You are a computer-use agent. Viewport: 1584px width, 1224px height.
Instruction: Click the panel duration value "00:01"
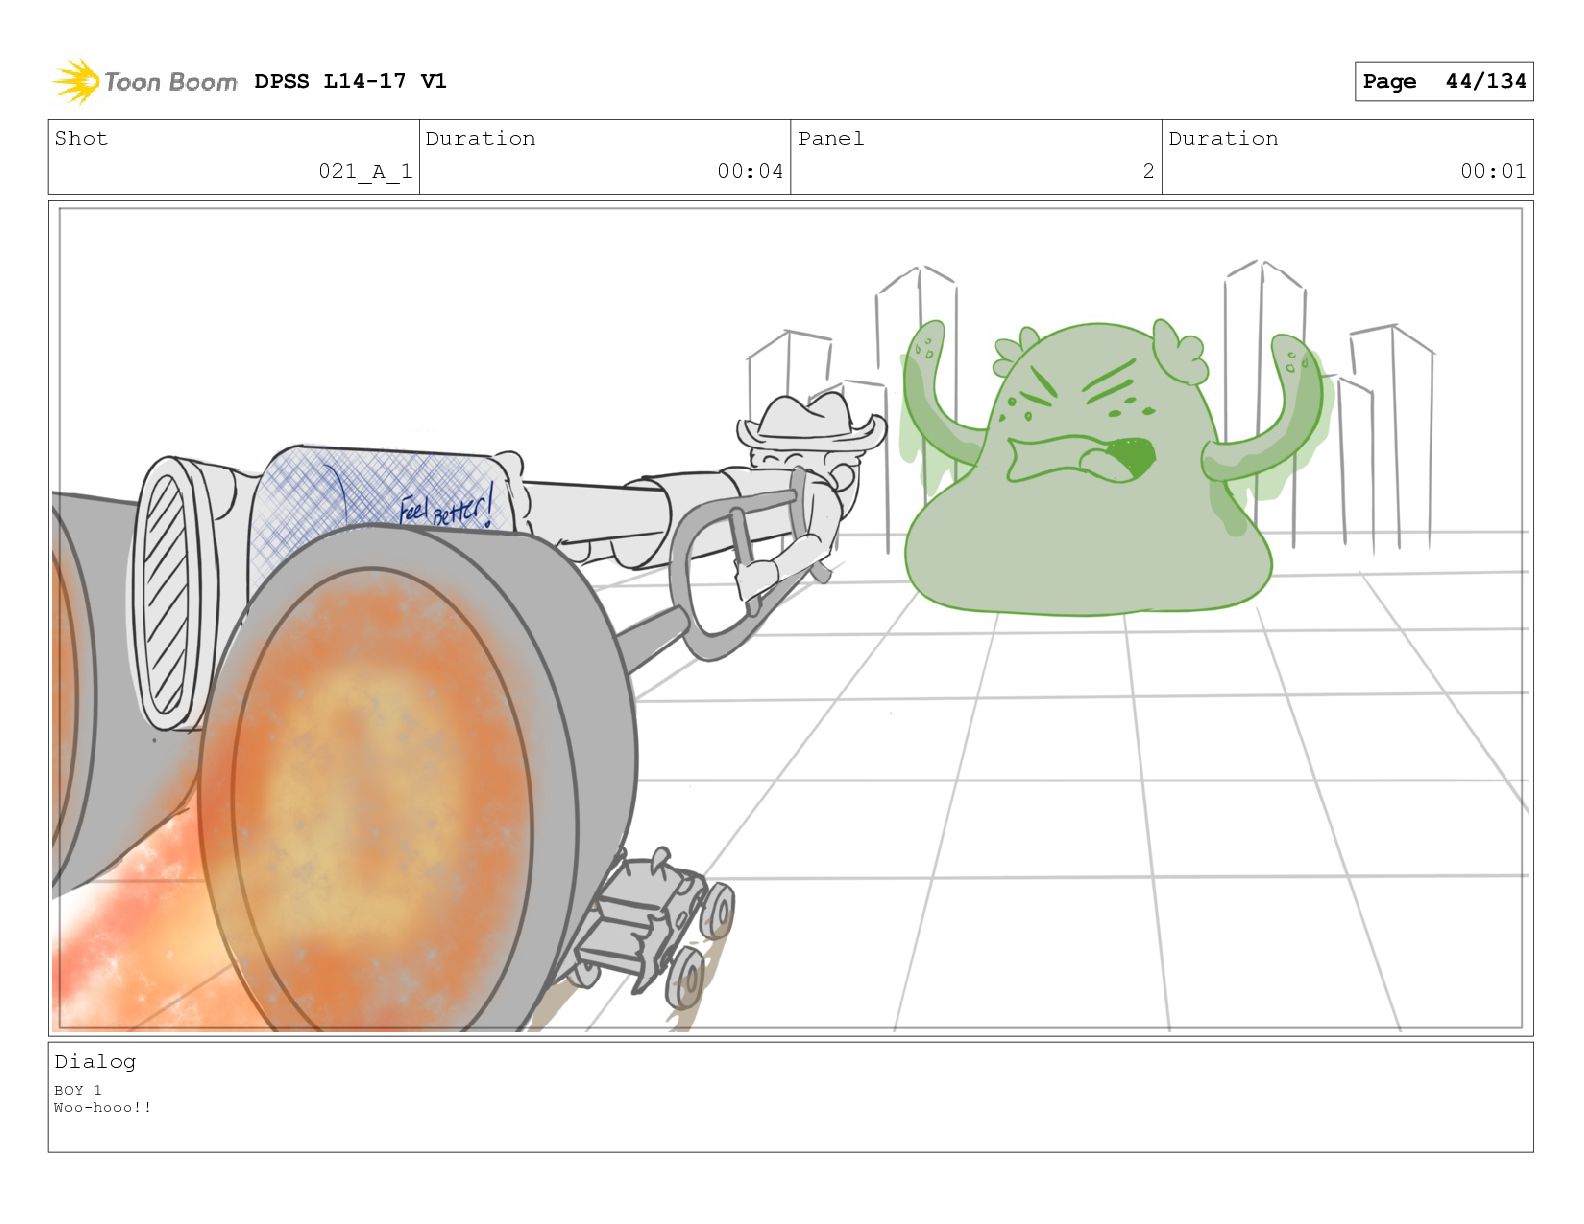(x=1493, y=171)
